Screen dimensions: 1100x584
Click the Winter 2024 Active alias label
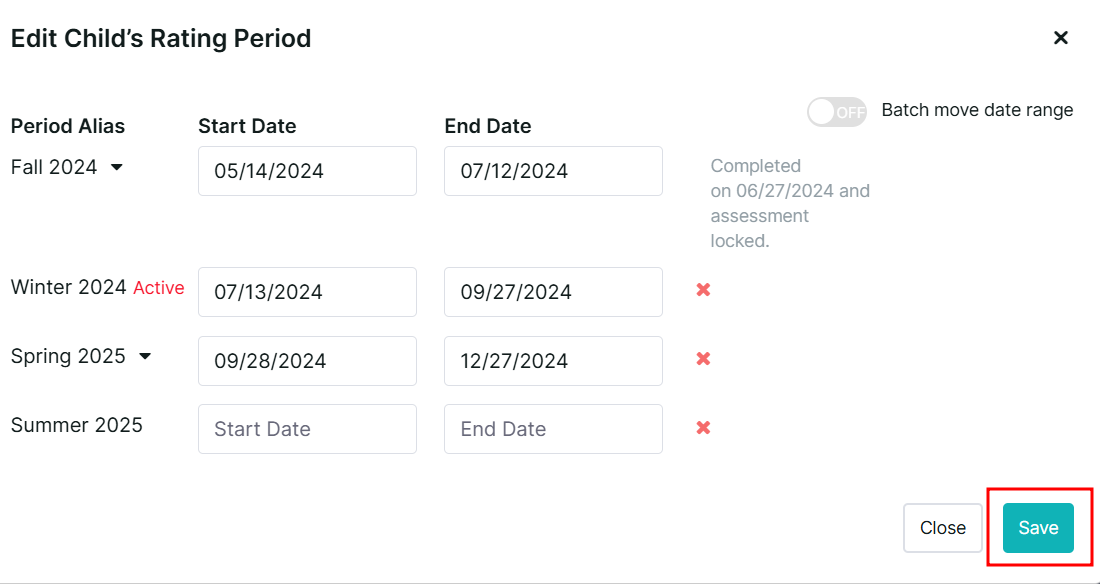97,288
